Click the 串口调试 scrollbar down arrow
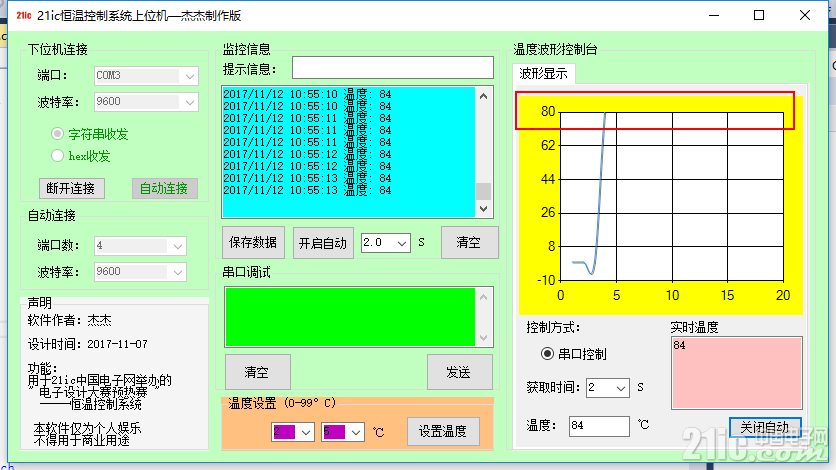 (483, 337)
